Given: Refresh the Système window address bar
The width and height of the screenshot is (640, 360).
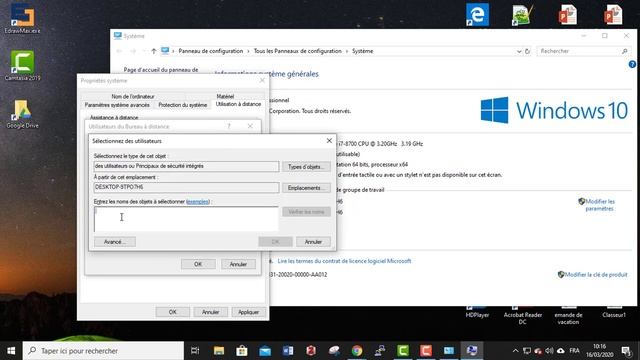Looking at the screenshot, I should 527,51.
